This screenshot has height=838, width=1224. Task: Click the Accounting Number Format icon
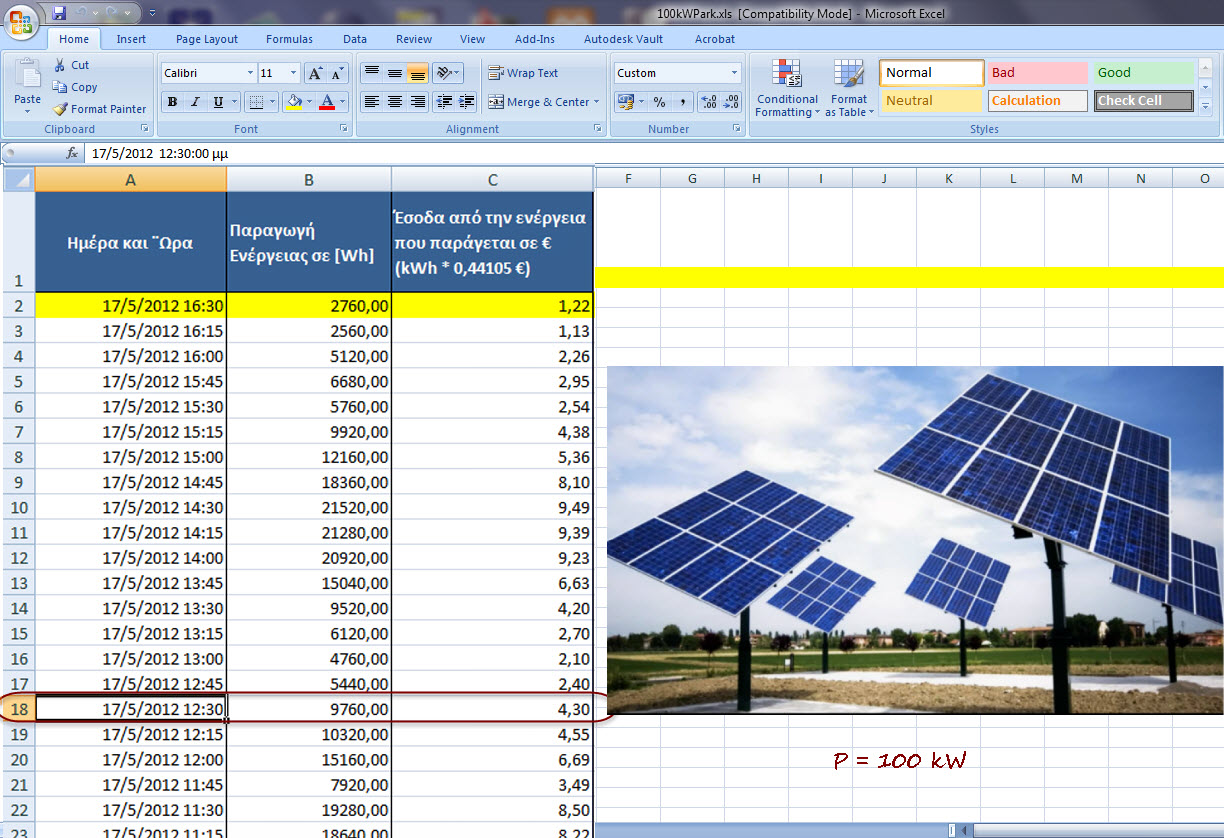coord(625,102)
